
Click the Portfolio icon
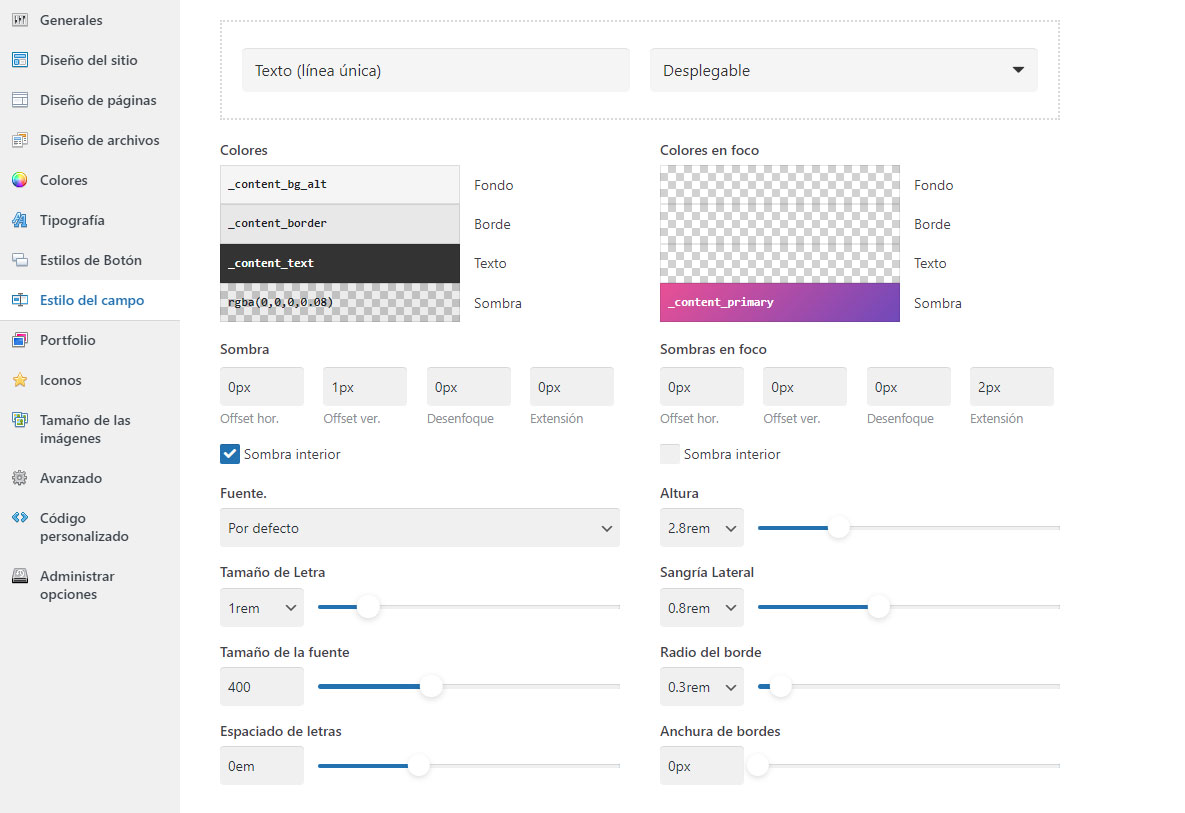coord(20,341)
